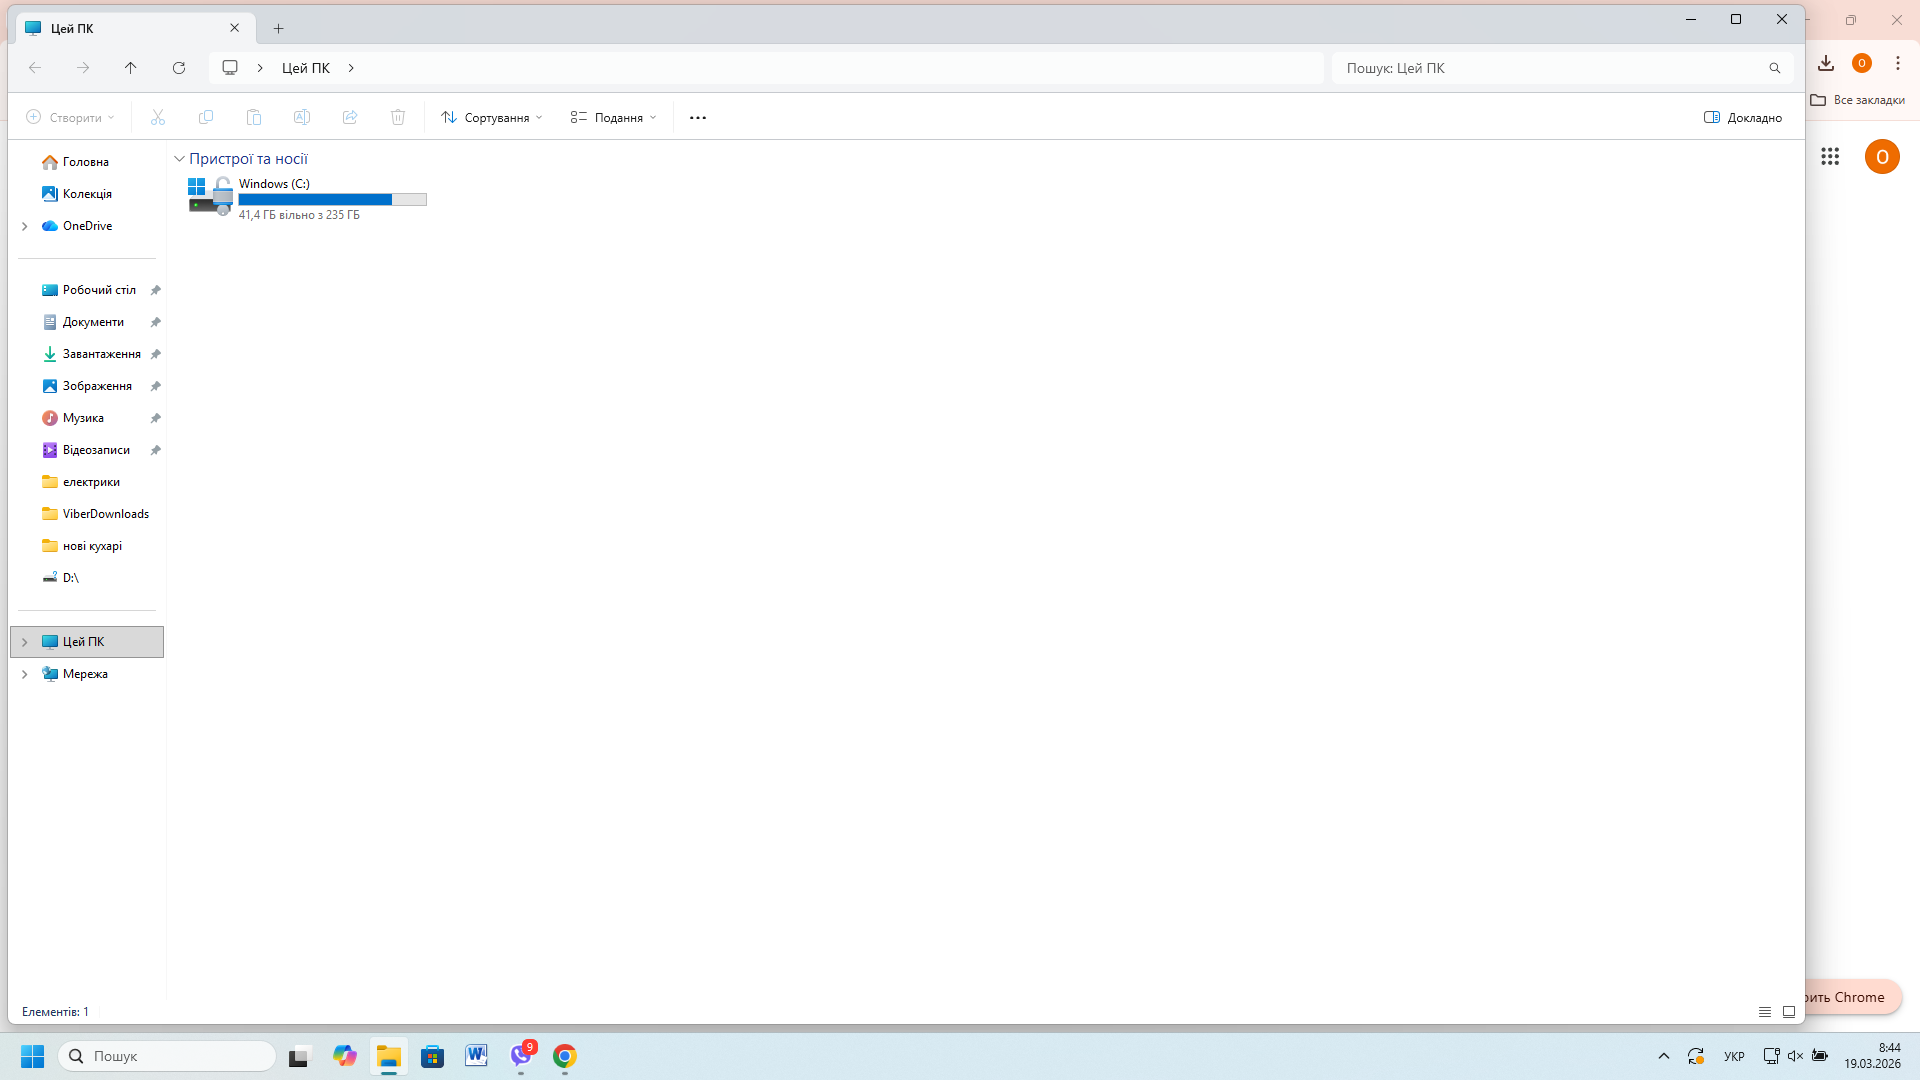Click the Windows (C:) drive usage bar
1920x1080 pixels.
[x=332, y=200]
